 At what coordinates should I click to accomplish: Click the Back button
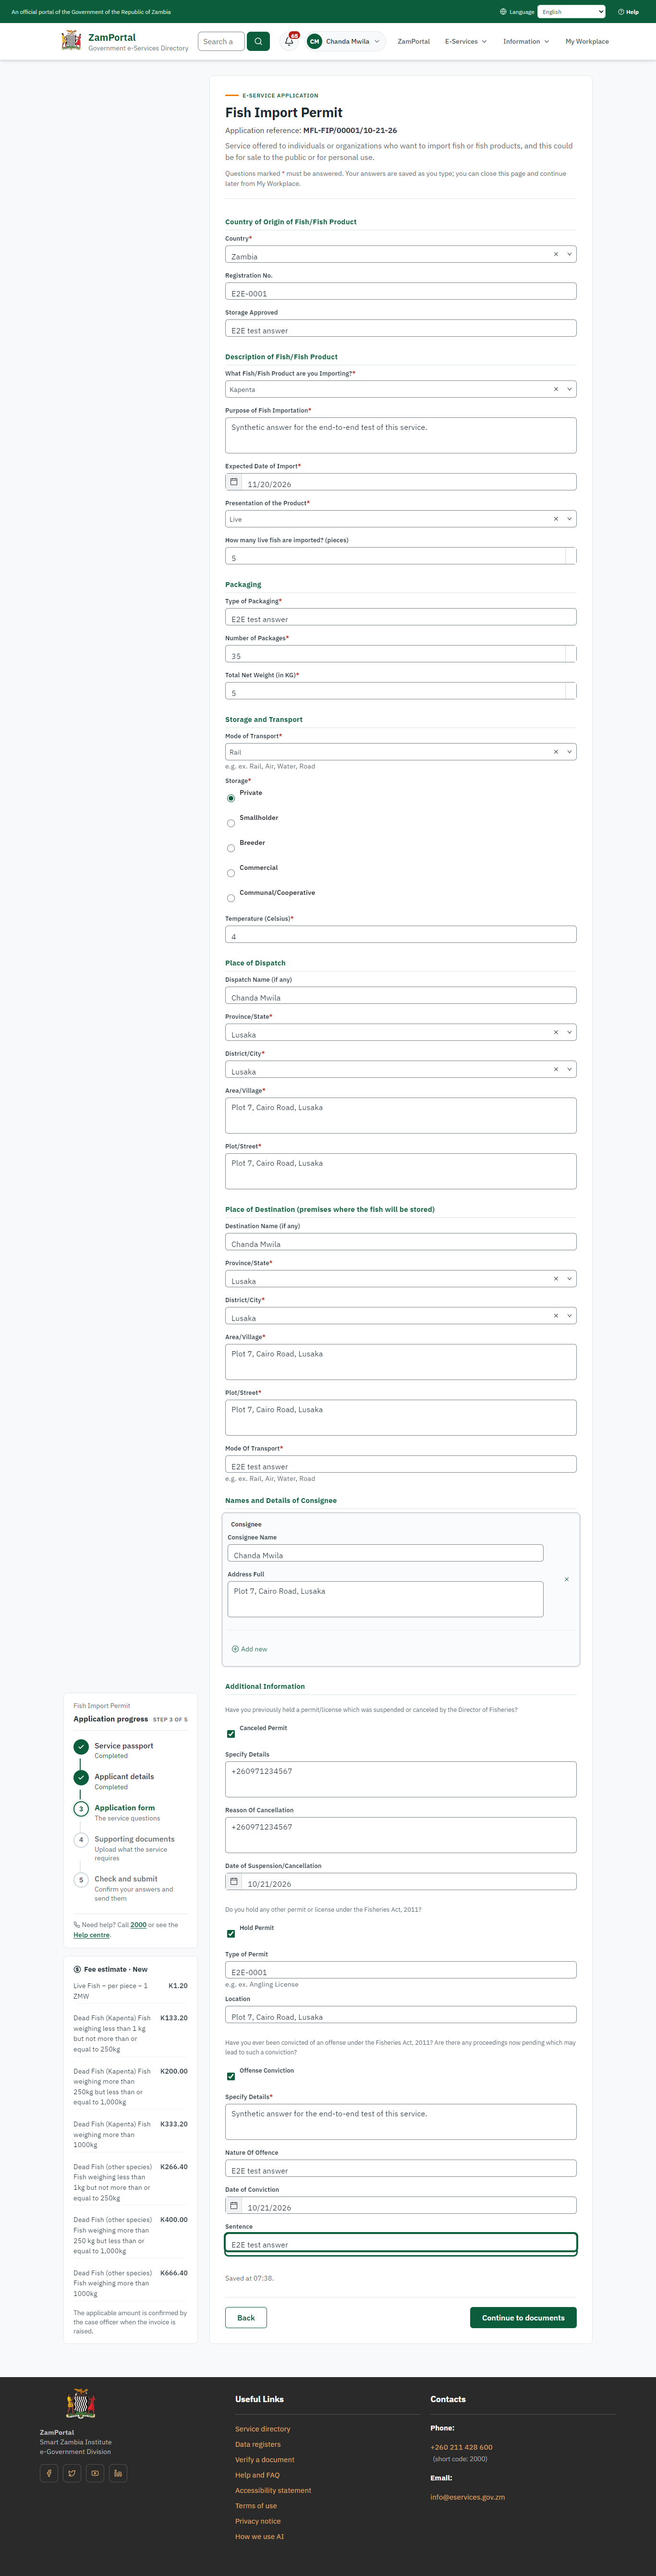[x=246, y=2317]
